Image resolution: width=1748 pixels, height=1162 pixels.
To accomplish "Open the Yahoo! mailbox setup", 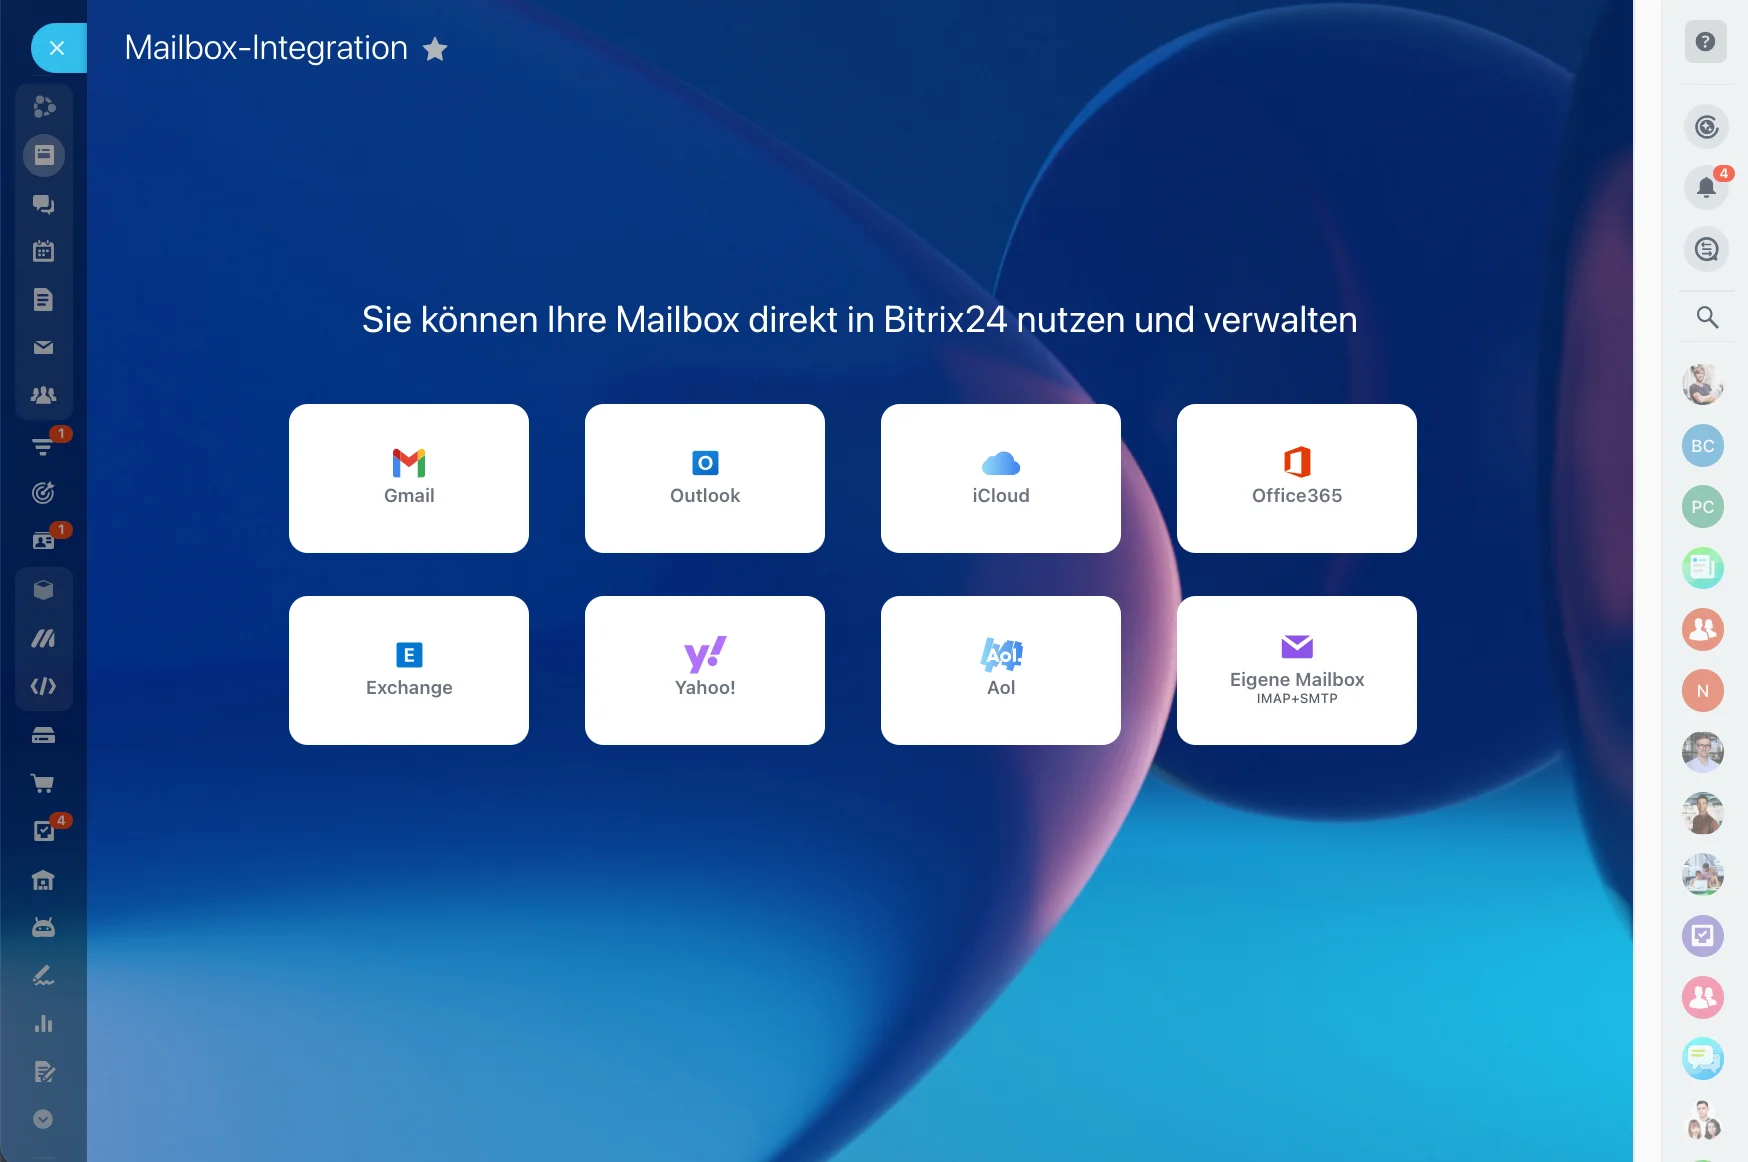I will [x=704, y=670].
